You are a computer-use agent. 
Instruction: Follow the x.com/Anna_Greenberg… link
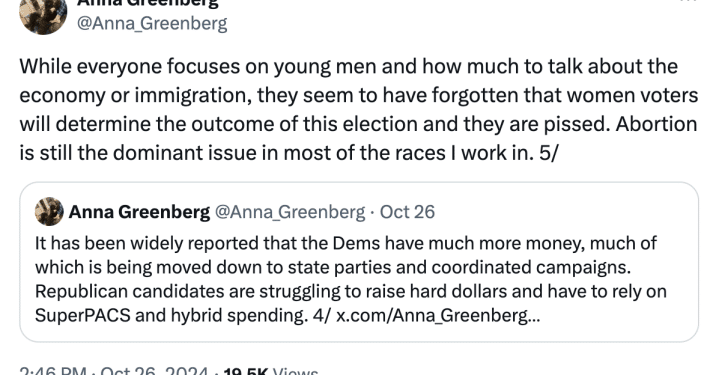coord(438,315)
